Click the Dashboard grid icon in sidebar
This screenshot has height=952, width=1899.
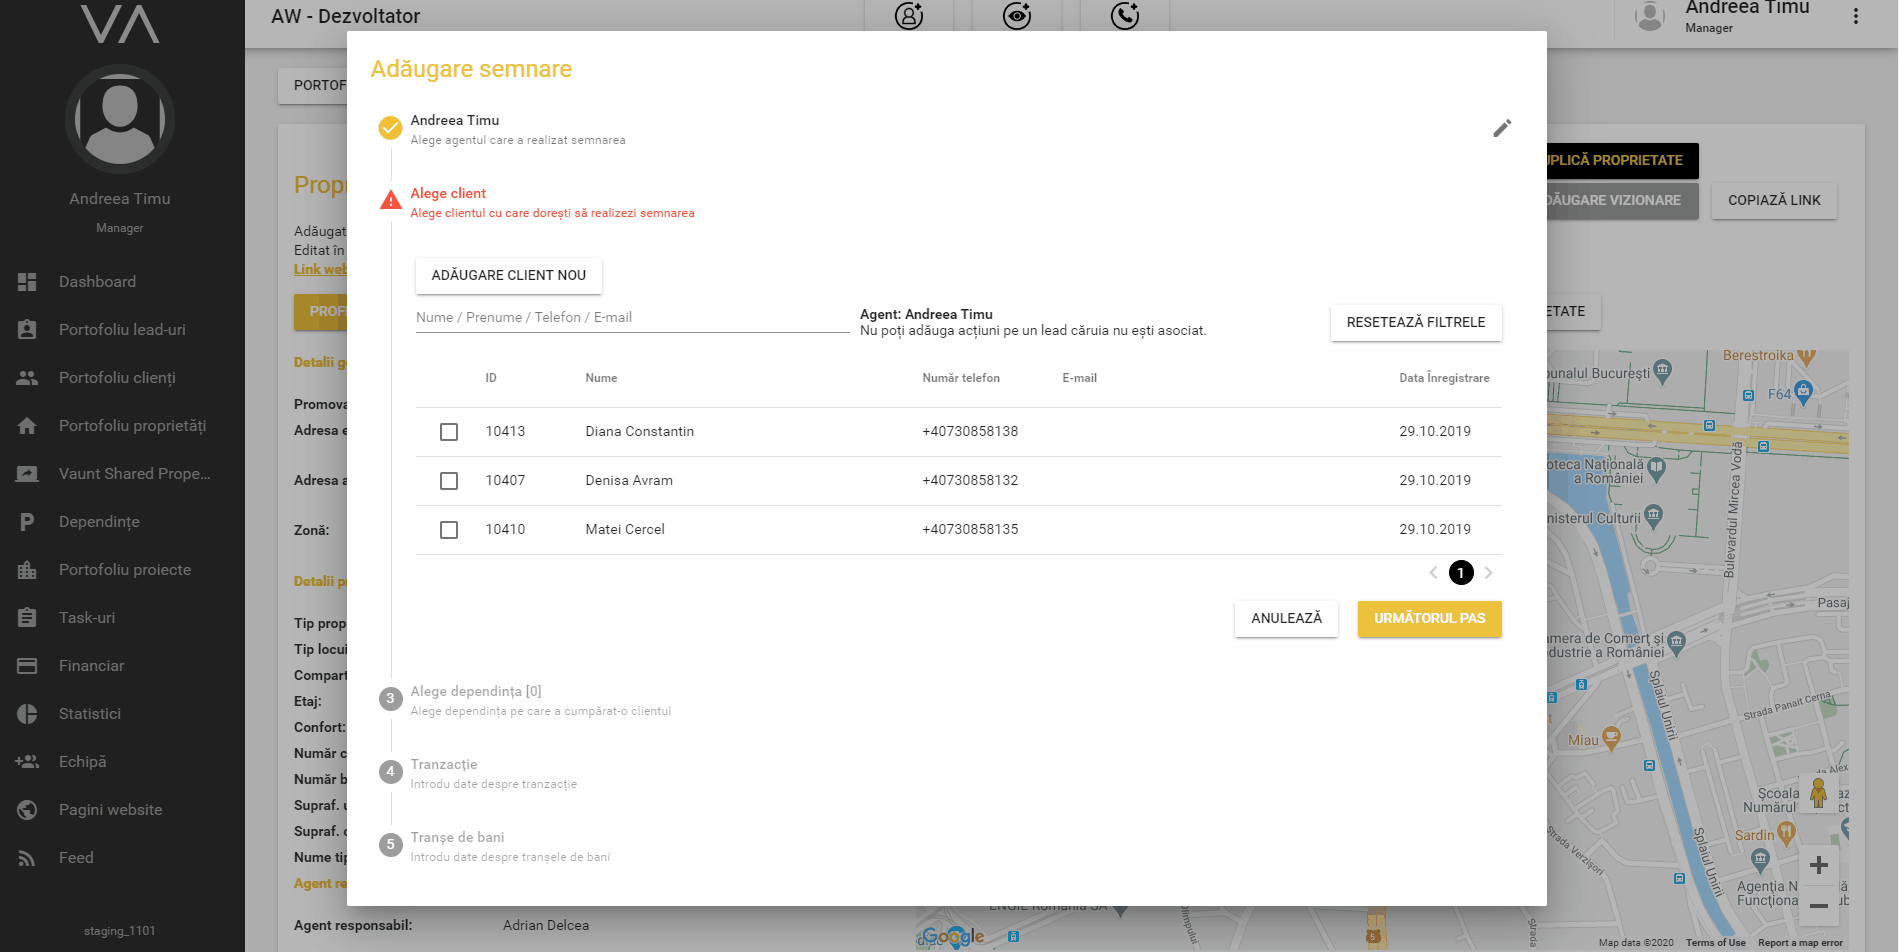point(27,282)
